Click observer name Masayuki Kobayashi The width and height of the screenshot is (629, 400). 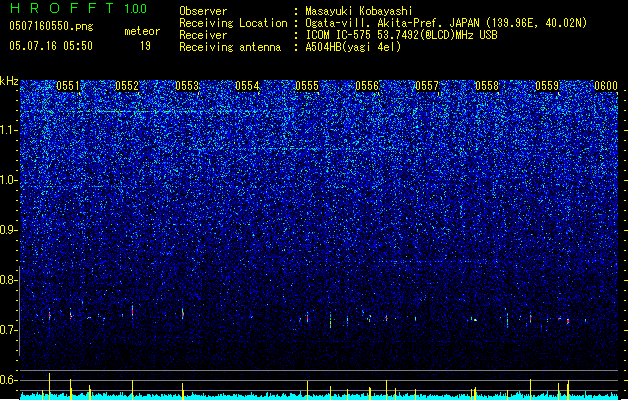(x=359, y=11)
